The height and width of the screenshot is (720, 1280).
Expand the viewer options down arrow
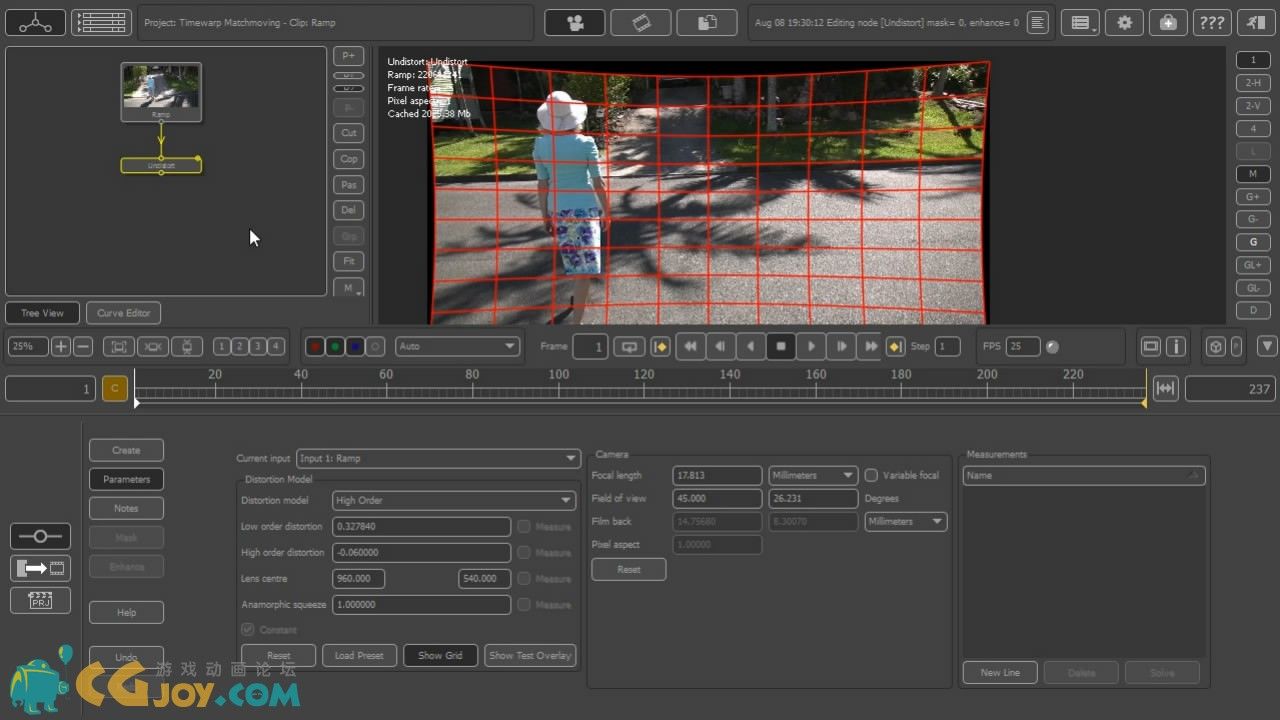click(1267, 346)
